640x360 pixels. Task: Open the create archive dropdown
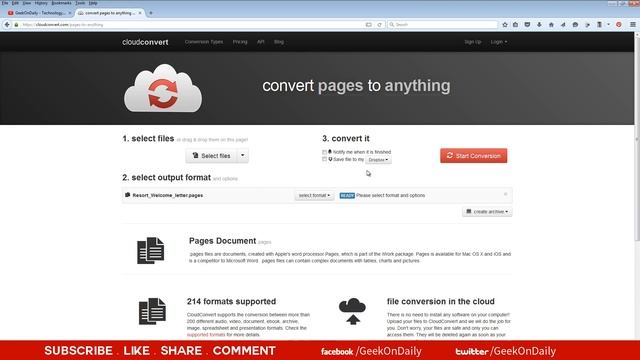(487, 212)
